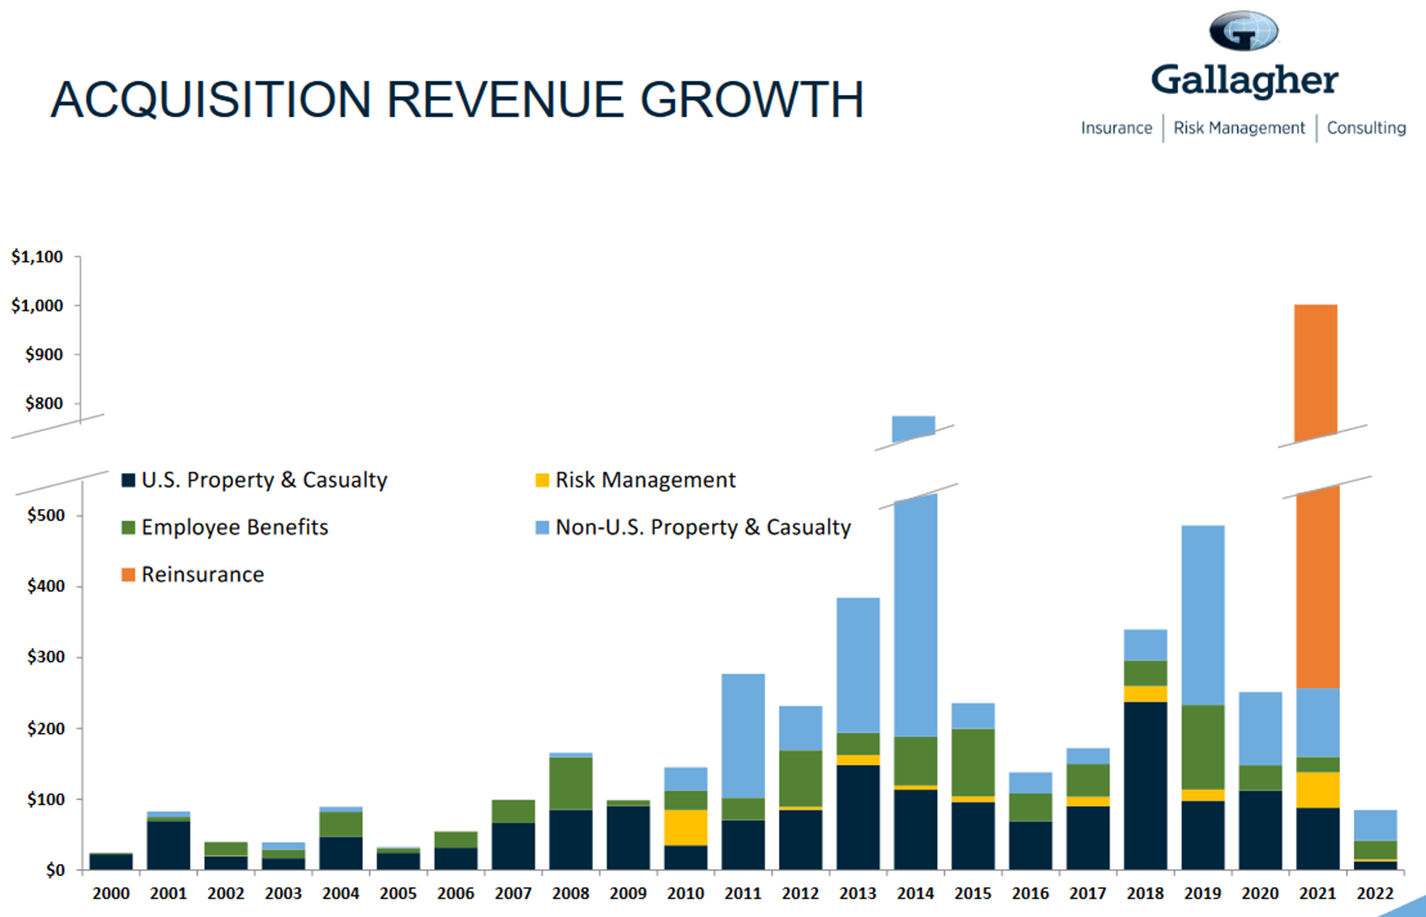Click the Gallagher wordmark text
Screen dimensions: 1426x917
1244,81
